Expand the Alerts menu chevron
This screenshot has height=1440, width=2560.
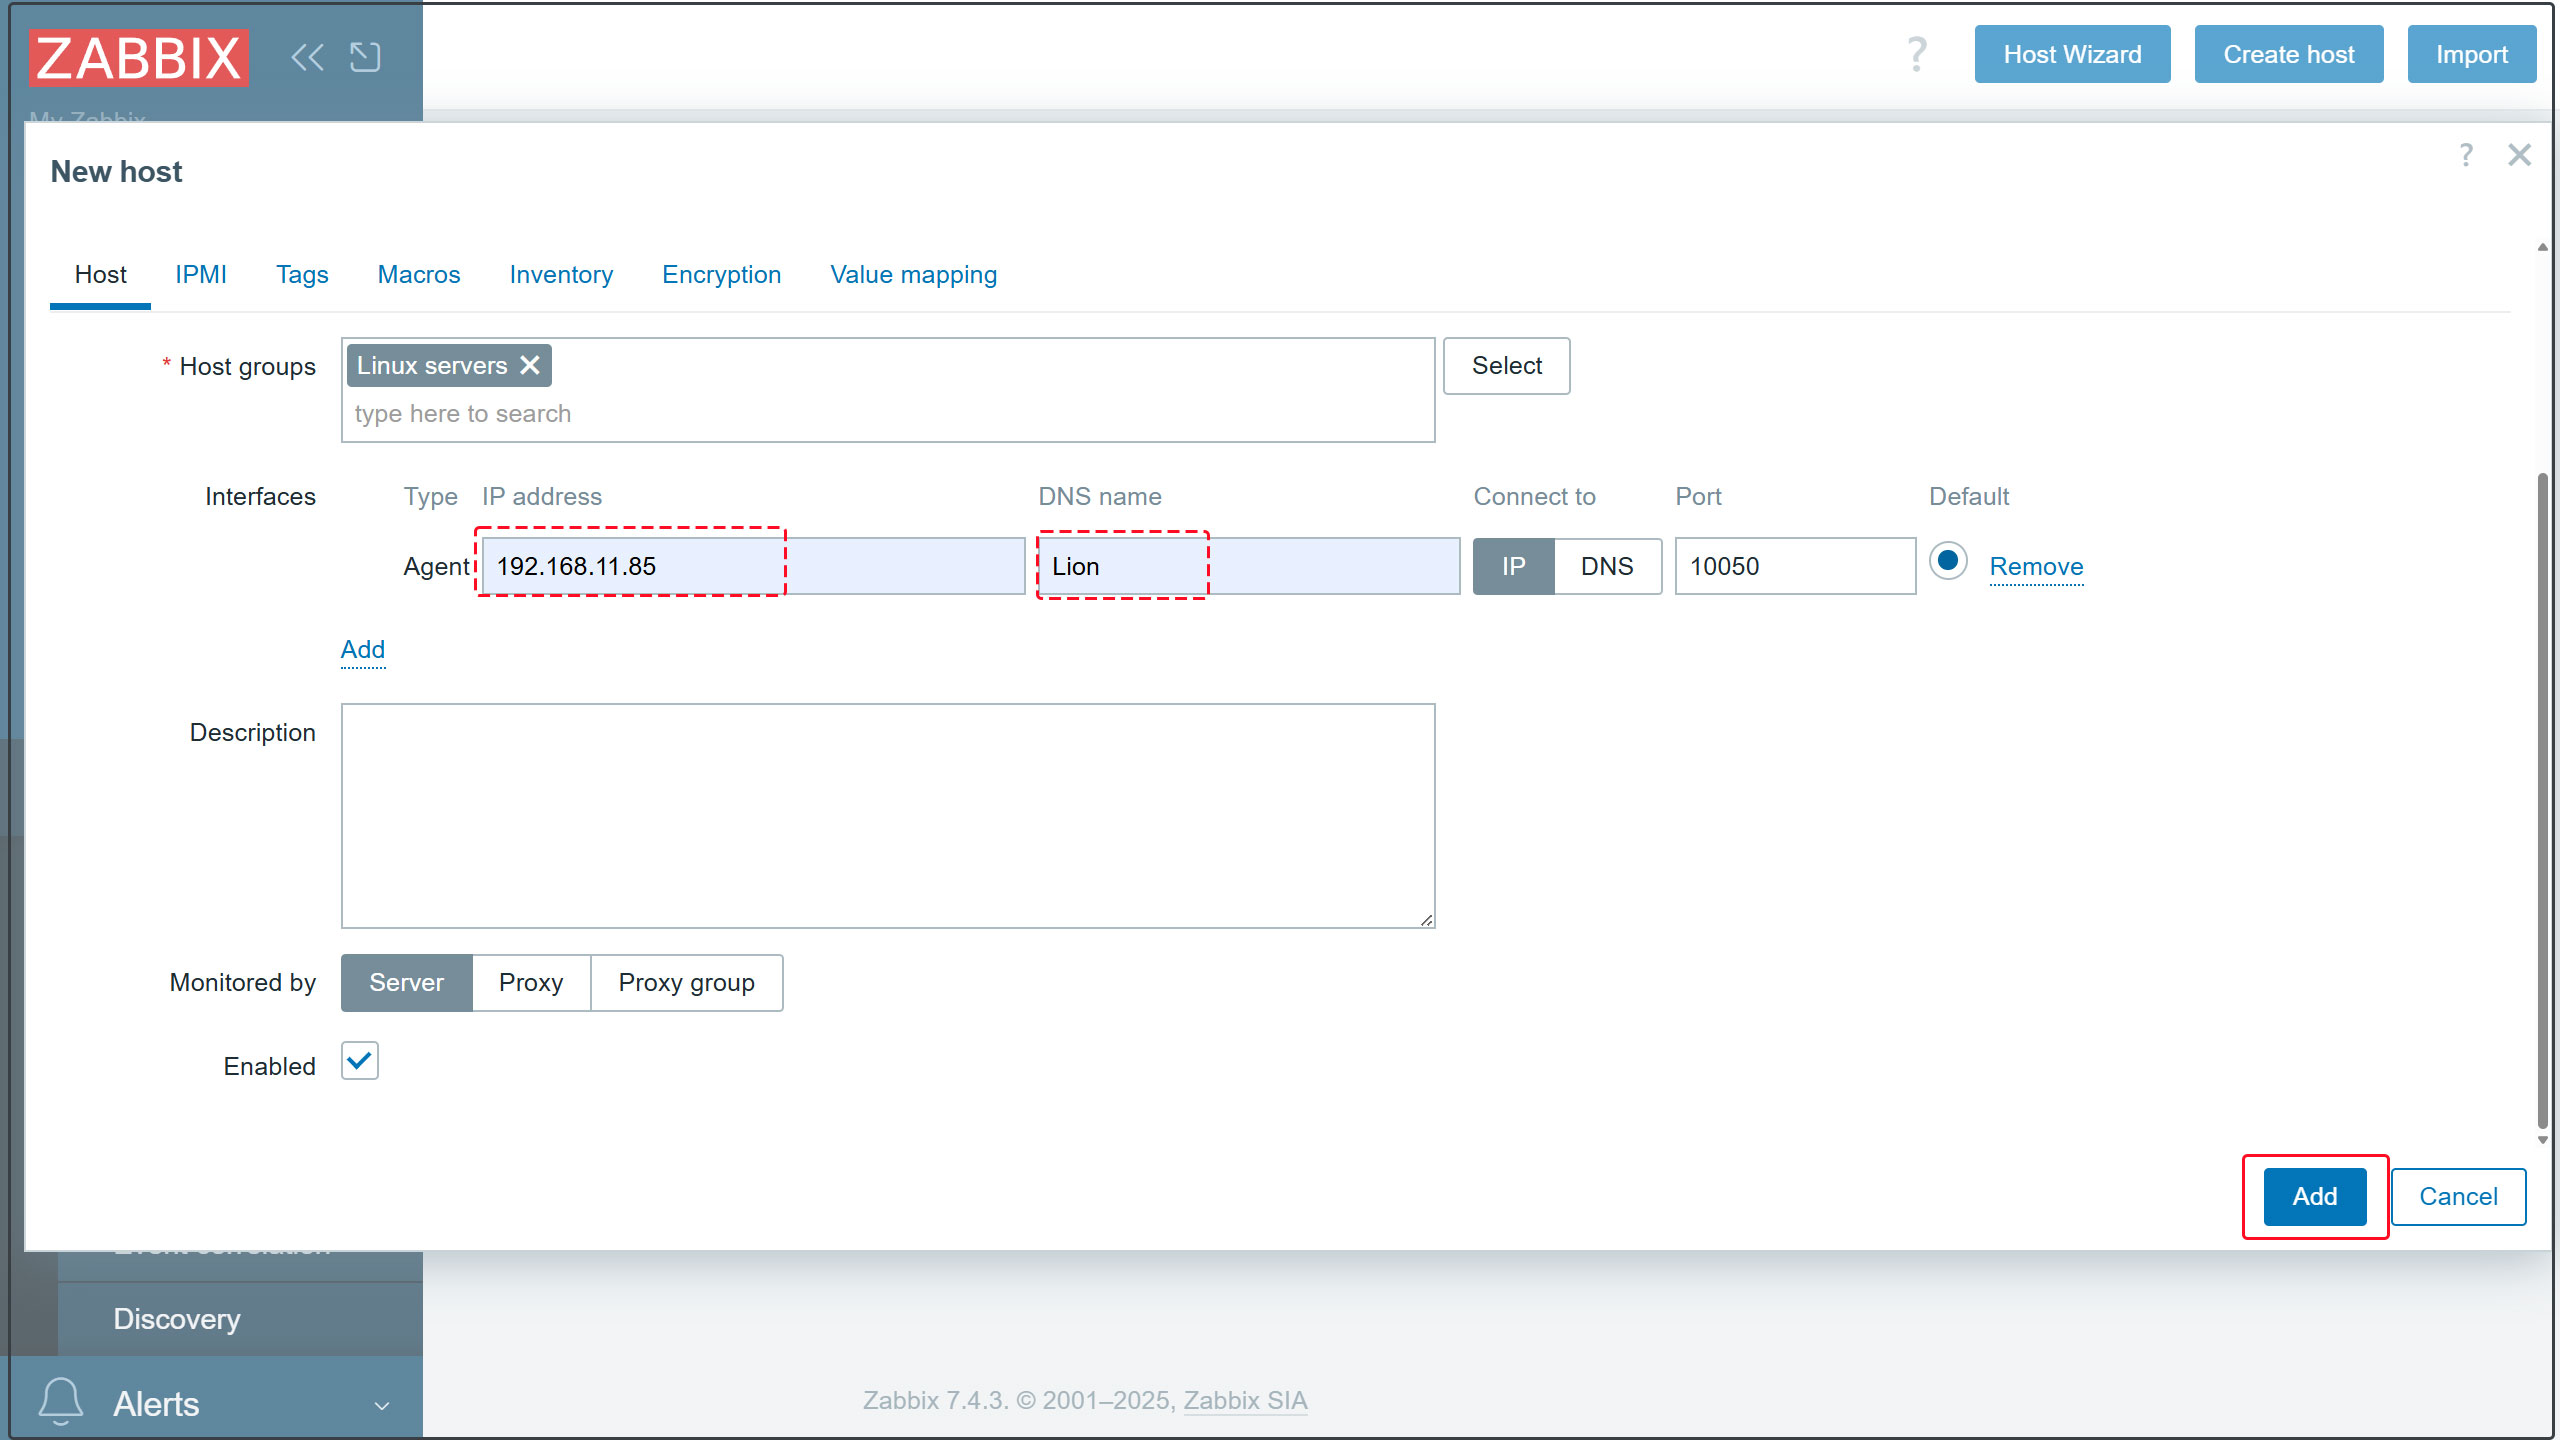381,1405
